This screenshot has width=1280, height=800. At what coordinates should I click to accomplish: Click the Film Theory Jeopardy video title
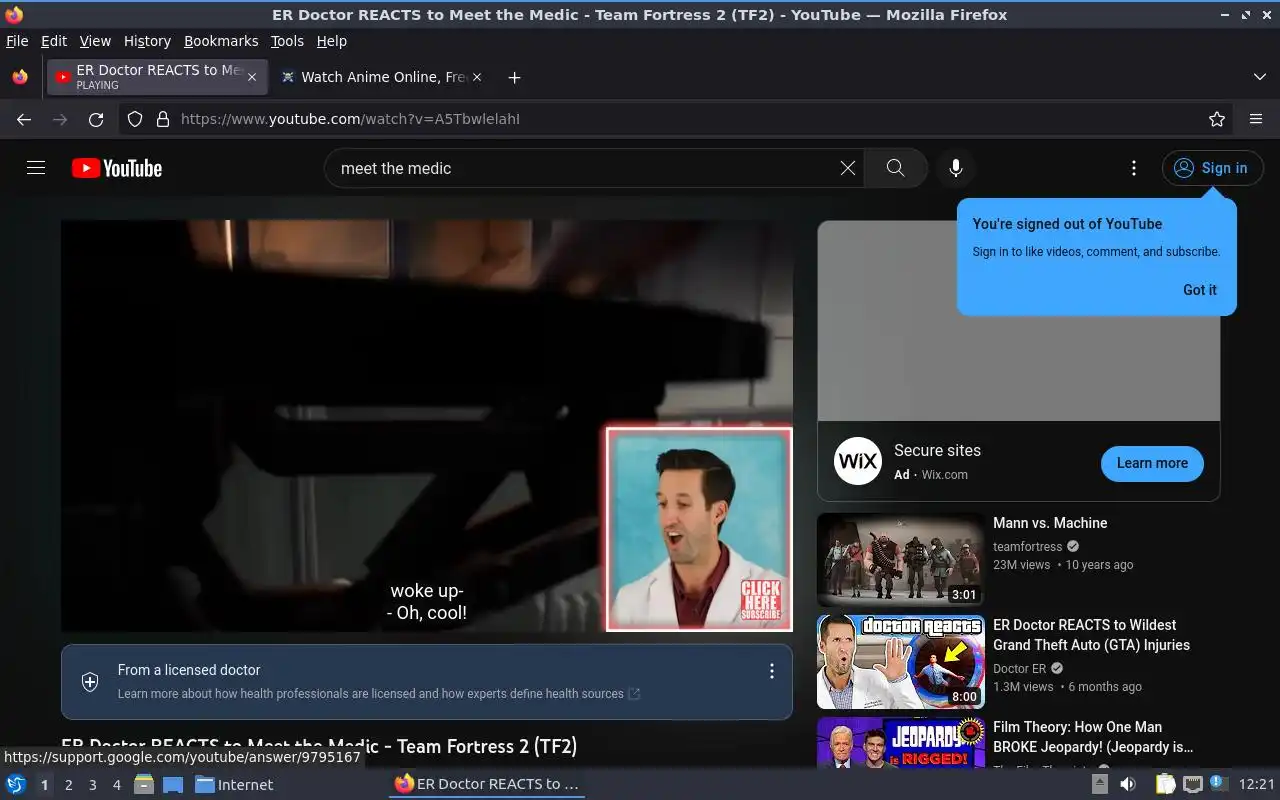click(1093, 737)
